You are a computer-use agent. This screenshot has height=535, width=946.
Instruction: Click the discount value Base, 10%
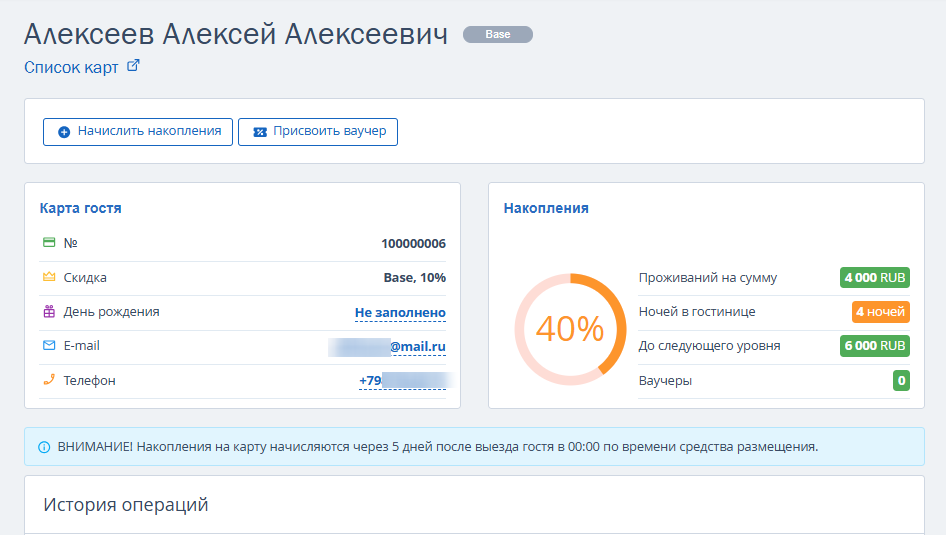click(x=414, y=277)
